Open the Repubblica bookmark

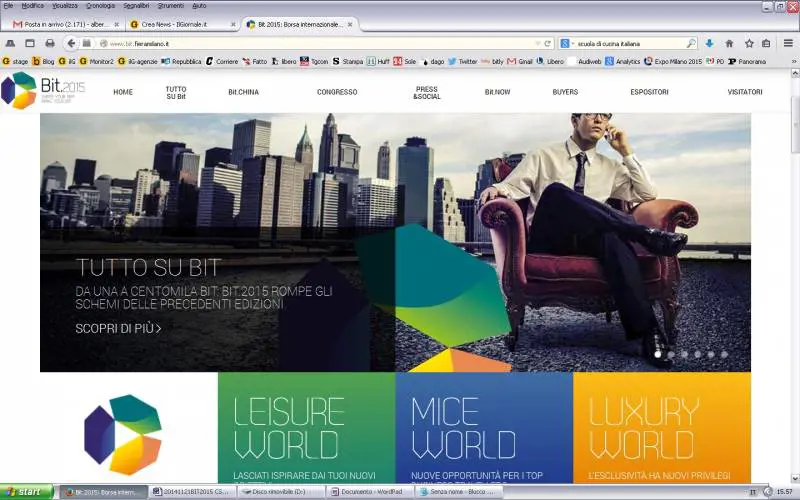182,61
